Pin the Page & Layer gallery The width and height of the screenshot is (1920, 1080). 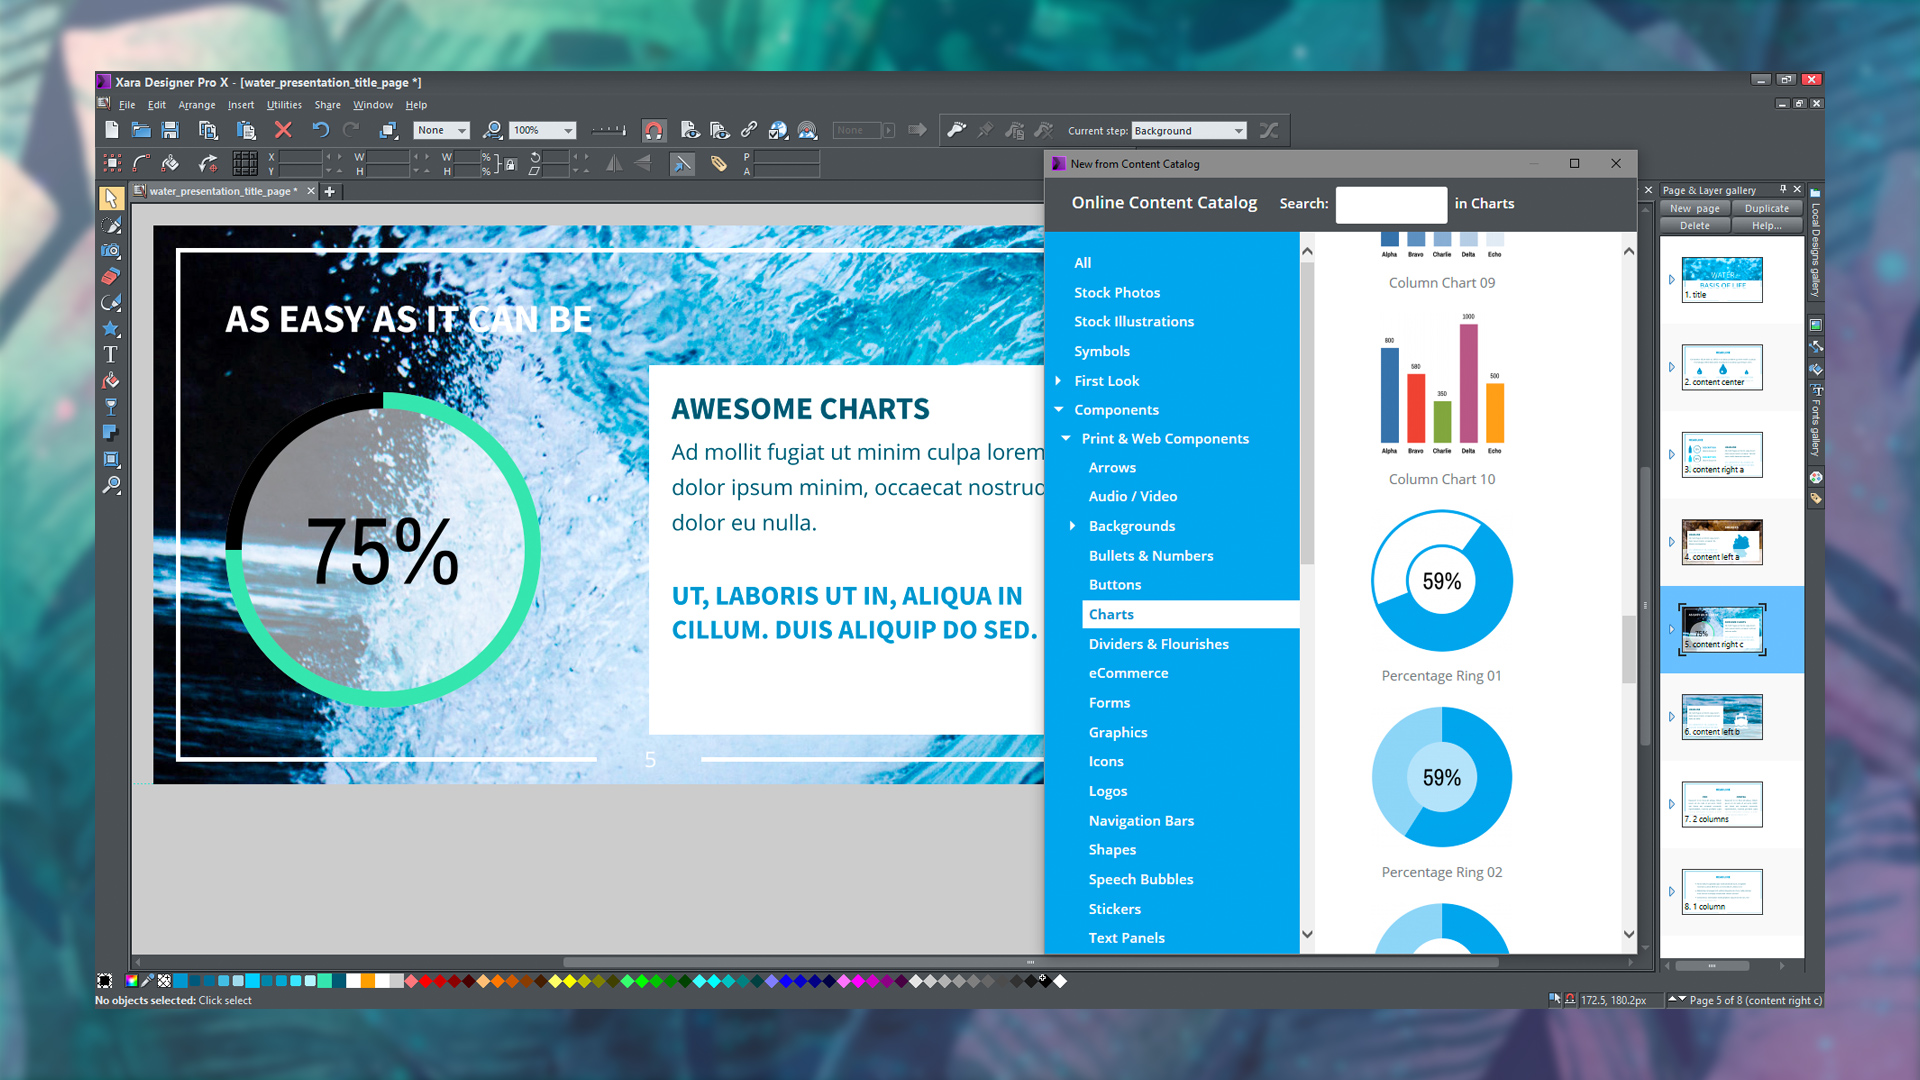(1784, 189)
